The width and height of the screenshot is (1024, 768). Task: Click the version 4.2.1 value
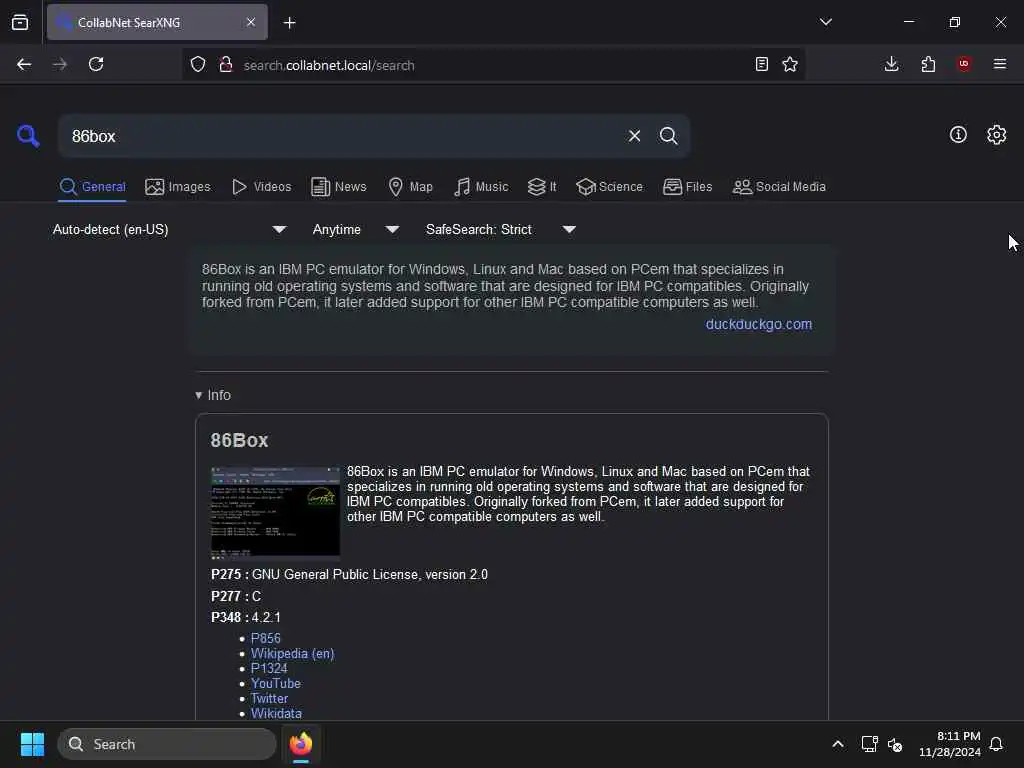coord(266,617)
